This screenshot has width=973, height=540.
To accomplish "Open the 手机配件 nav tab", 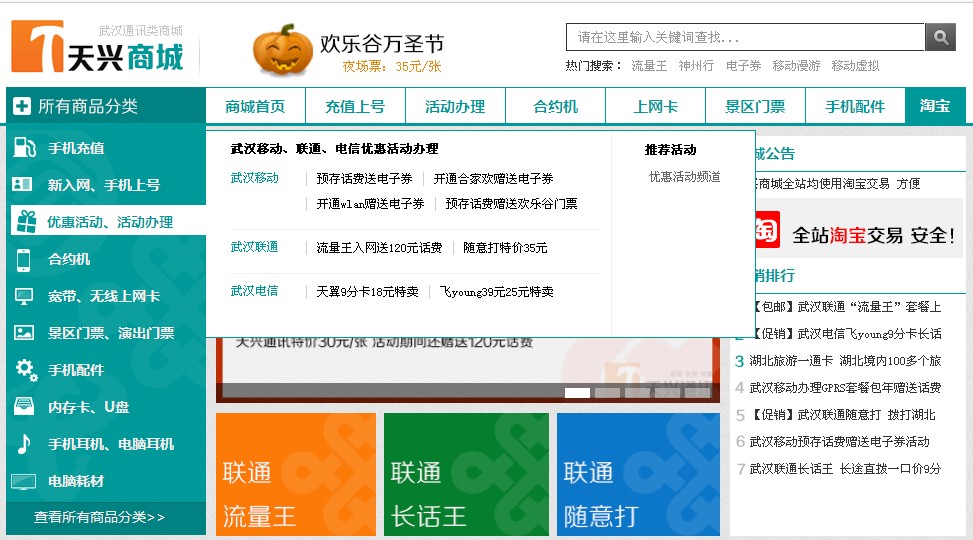I will point(855,106).
